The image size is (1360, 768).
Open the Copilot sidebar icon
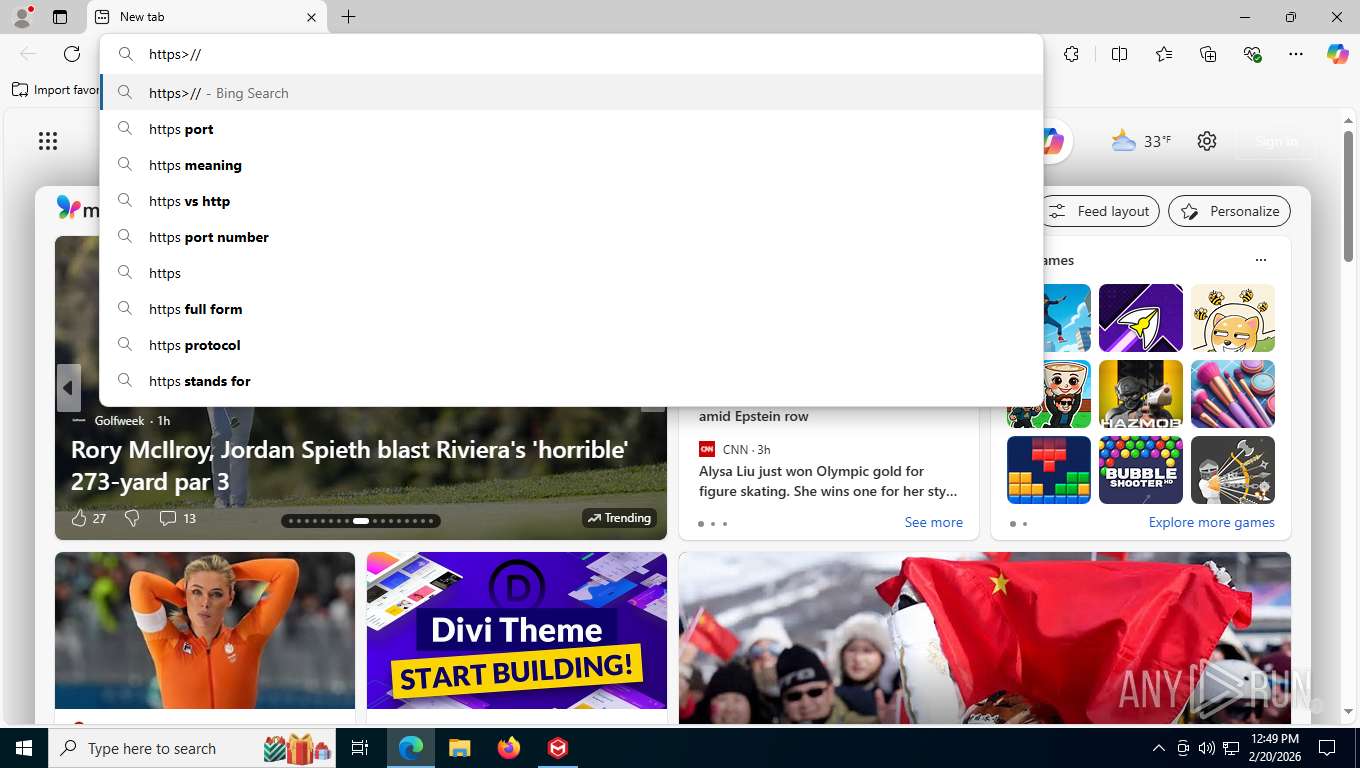pyautogui.click(x=1337, y=54)
